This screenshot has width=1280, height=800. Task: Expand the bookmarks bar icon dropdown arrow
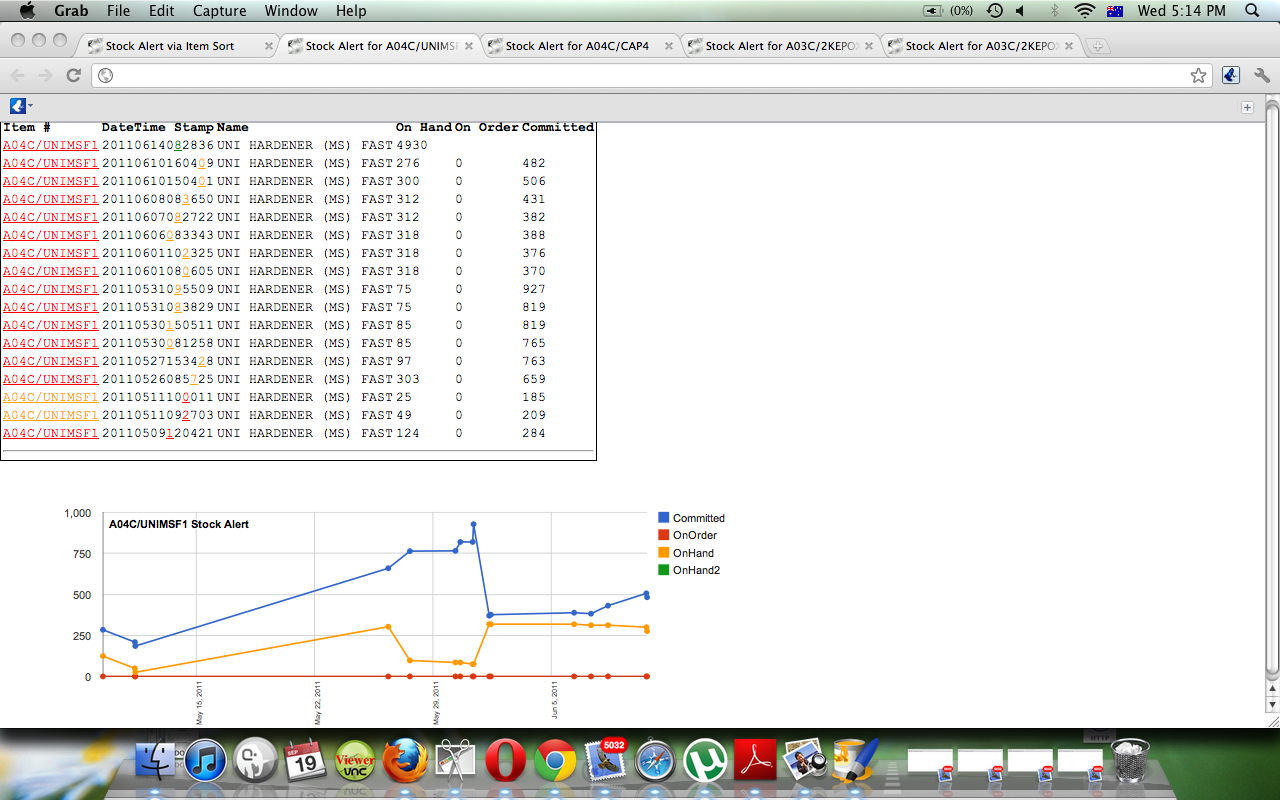click(31, 106)
